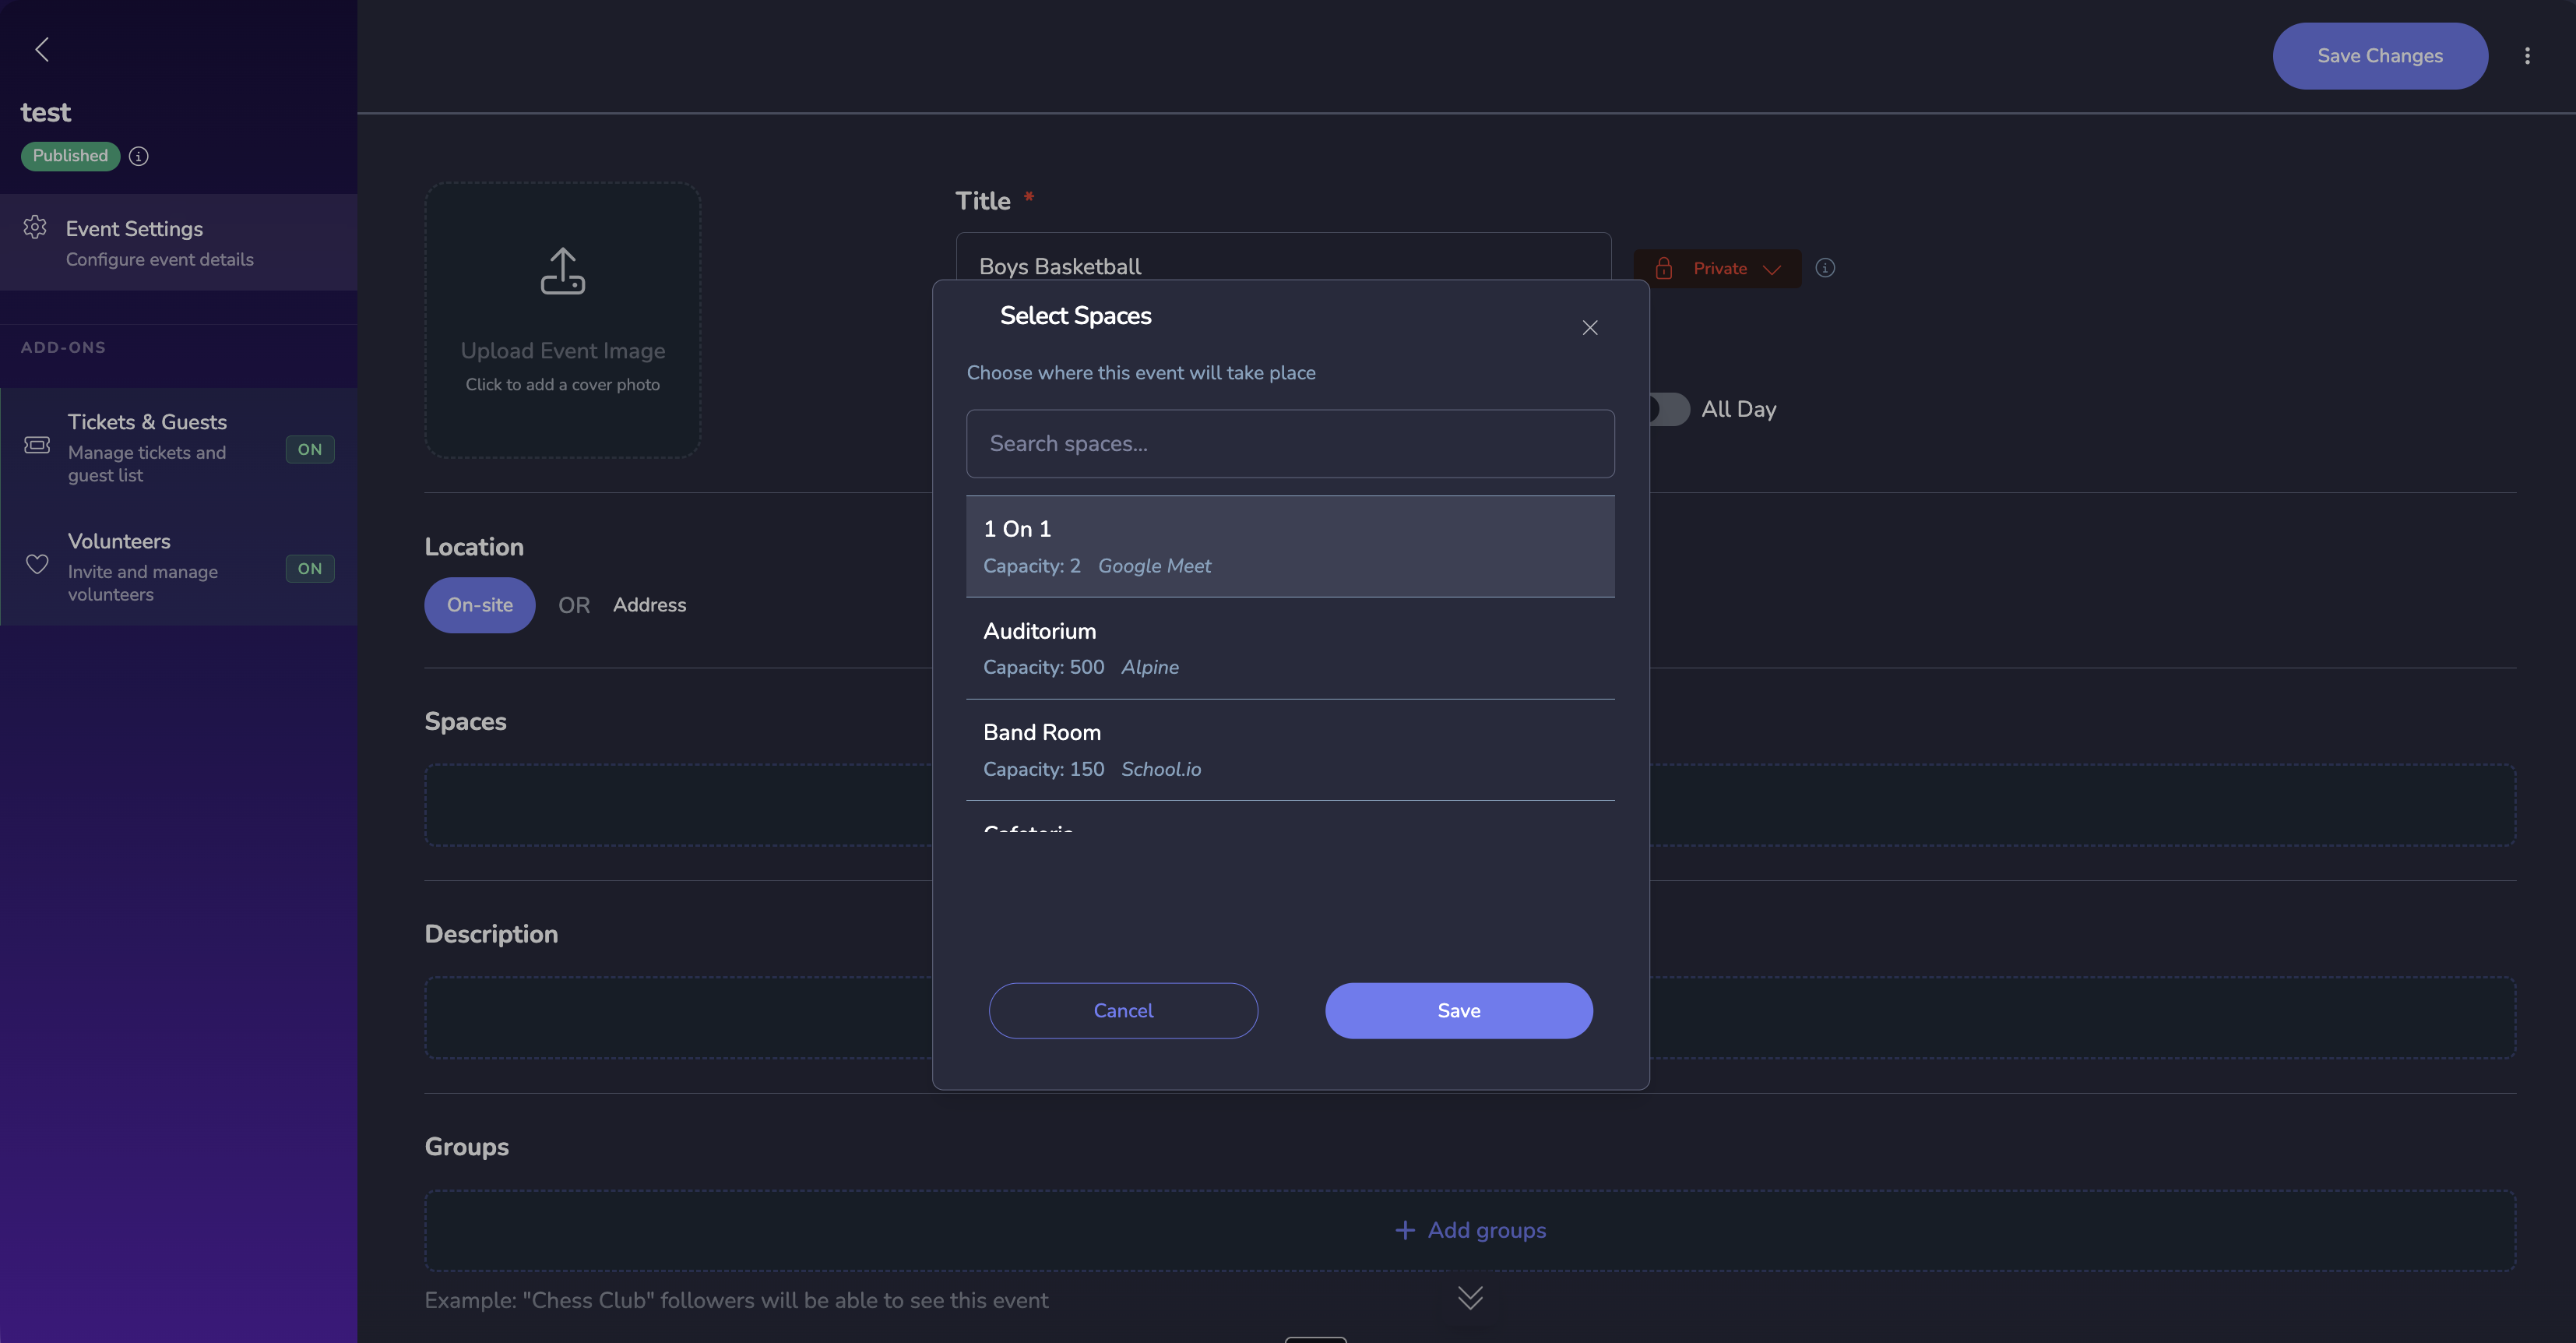Toggle Volunteers ON badge
2576x1343 pixels.
pyautogui.click(x=310, y=568)
